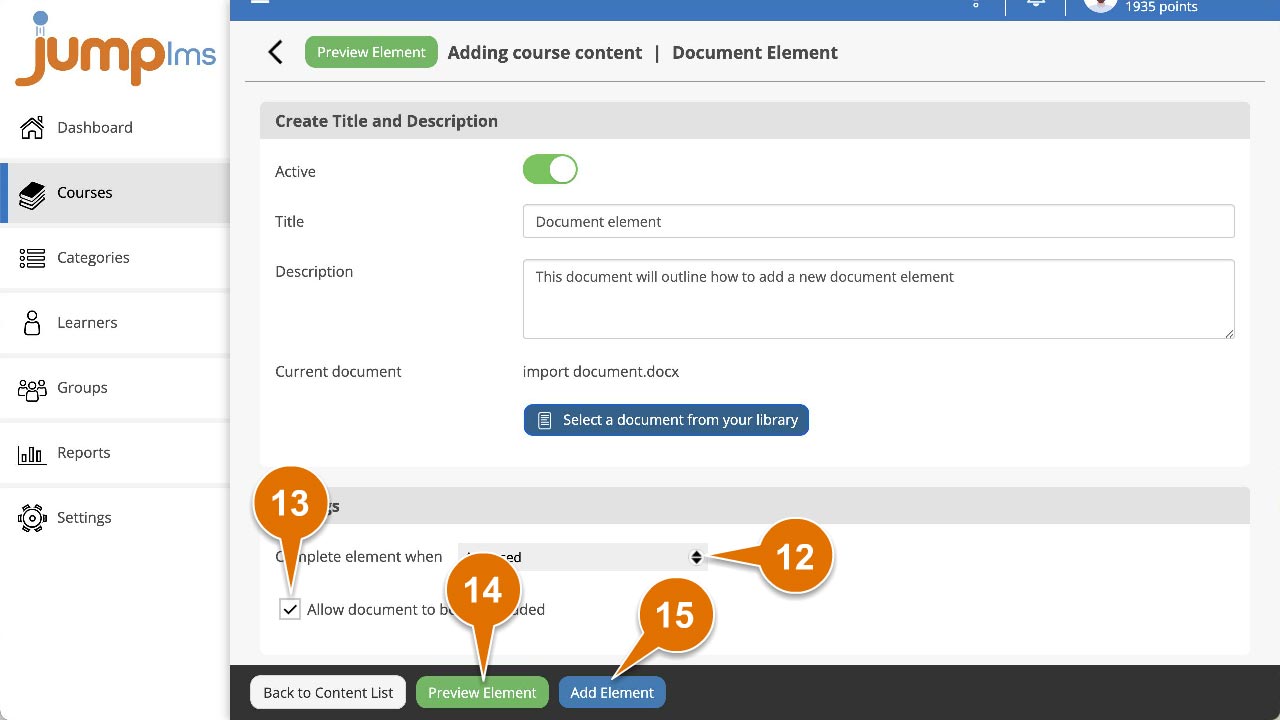Go back using the left chevron arrow
Viewport: 1280px width, 720px height.
tap(276, 52)
